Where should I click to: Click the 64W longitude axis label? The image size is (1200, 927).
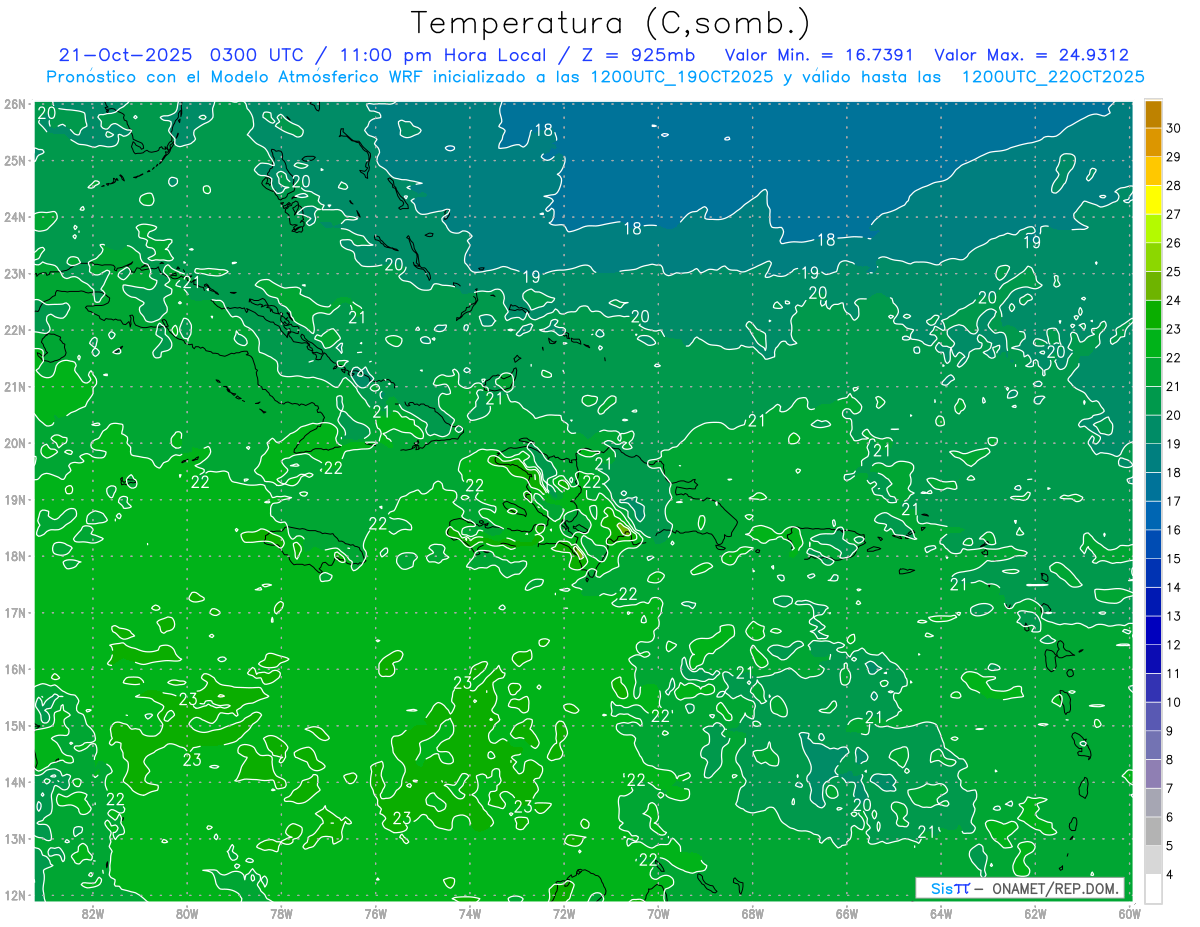[941, 913]
